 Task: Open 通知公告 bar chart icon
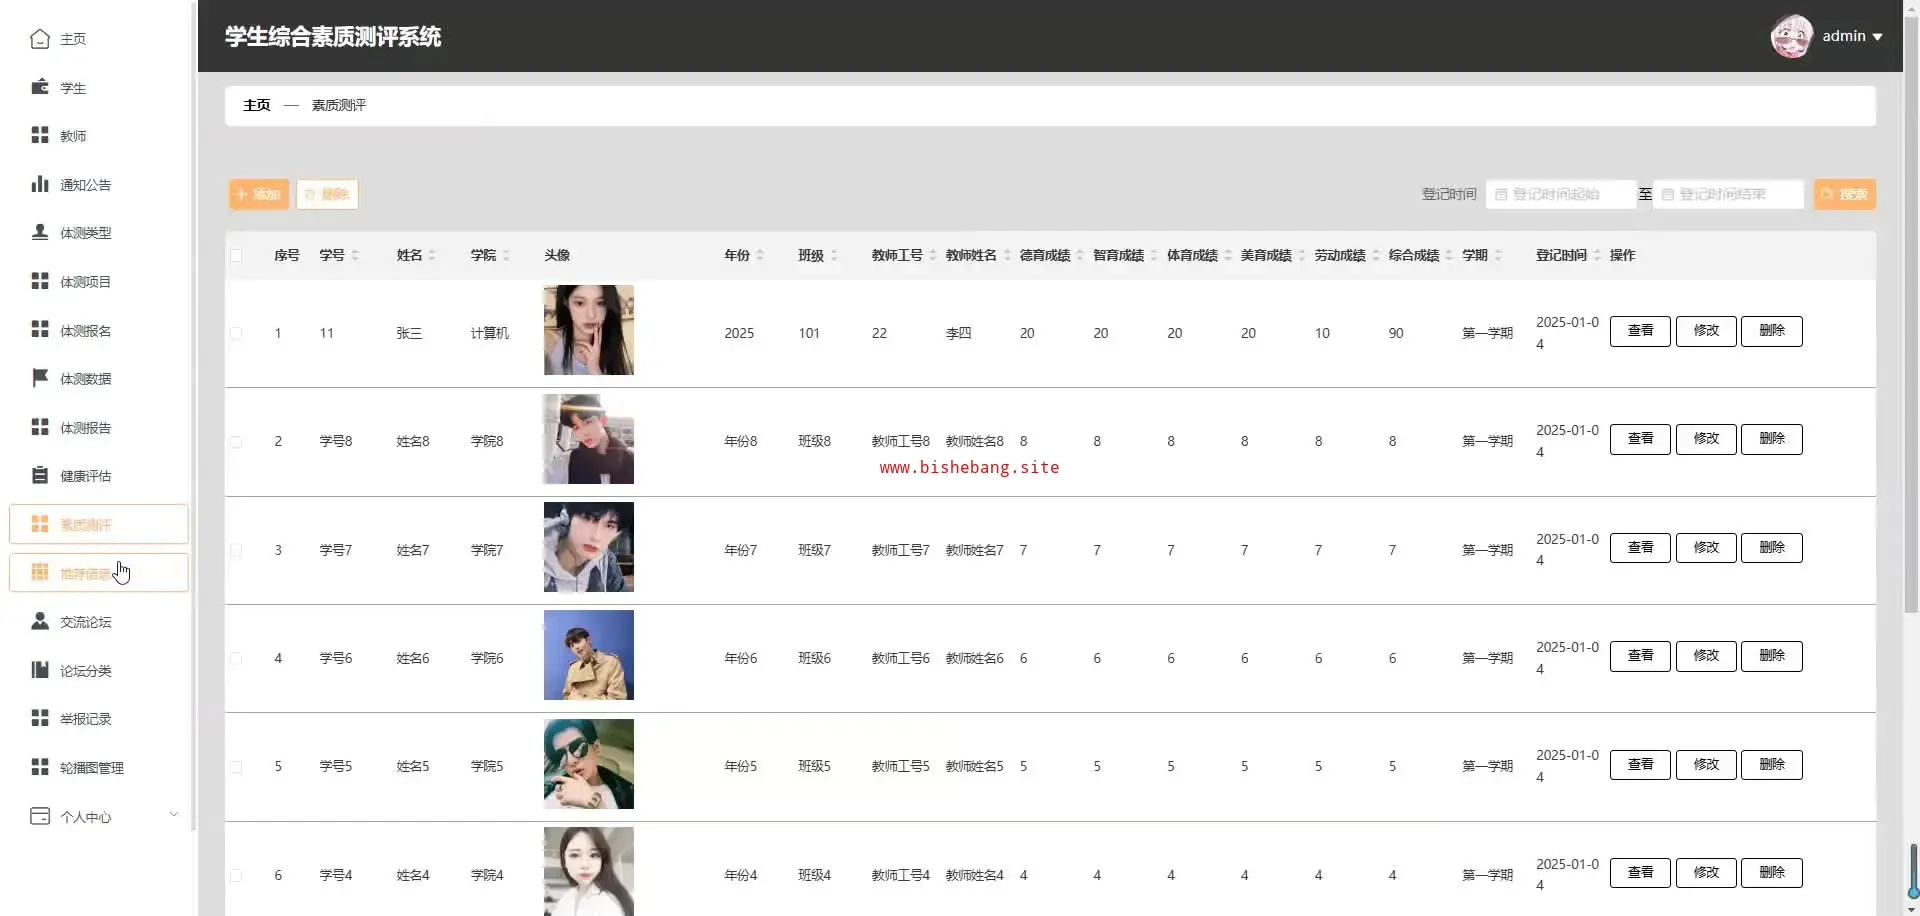pos(40,184)
